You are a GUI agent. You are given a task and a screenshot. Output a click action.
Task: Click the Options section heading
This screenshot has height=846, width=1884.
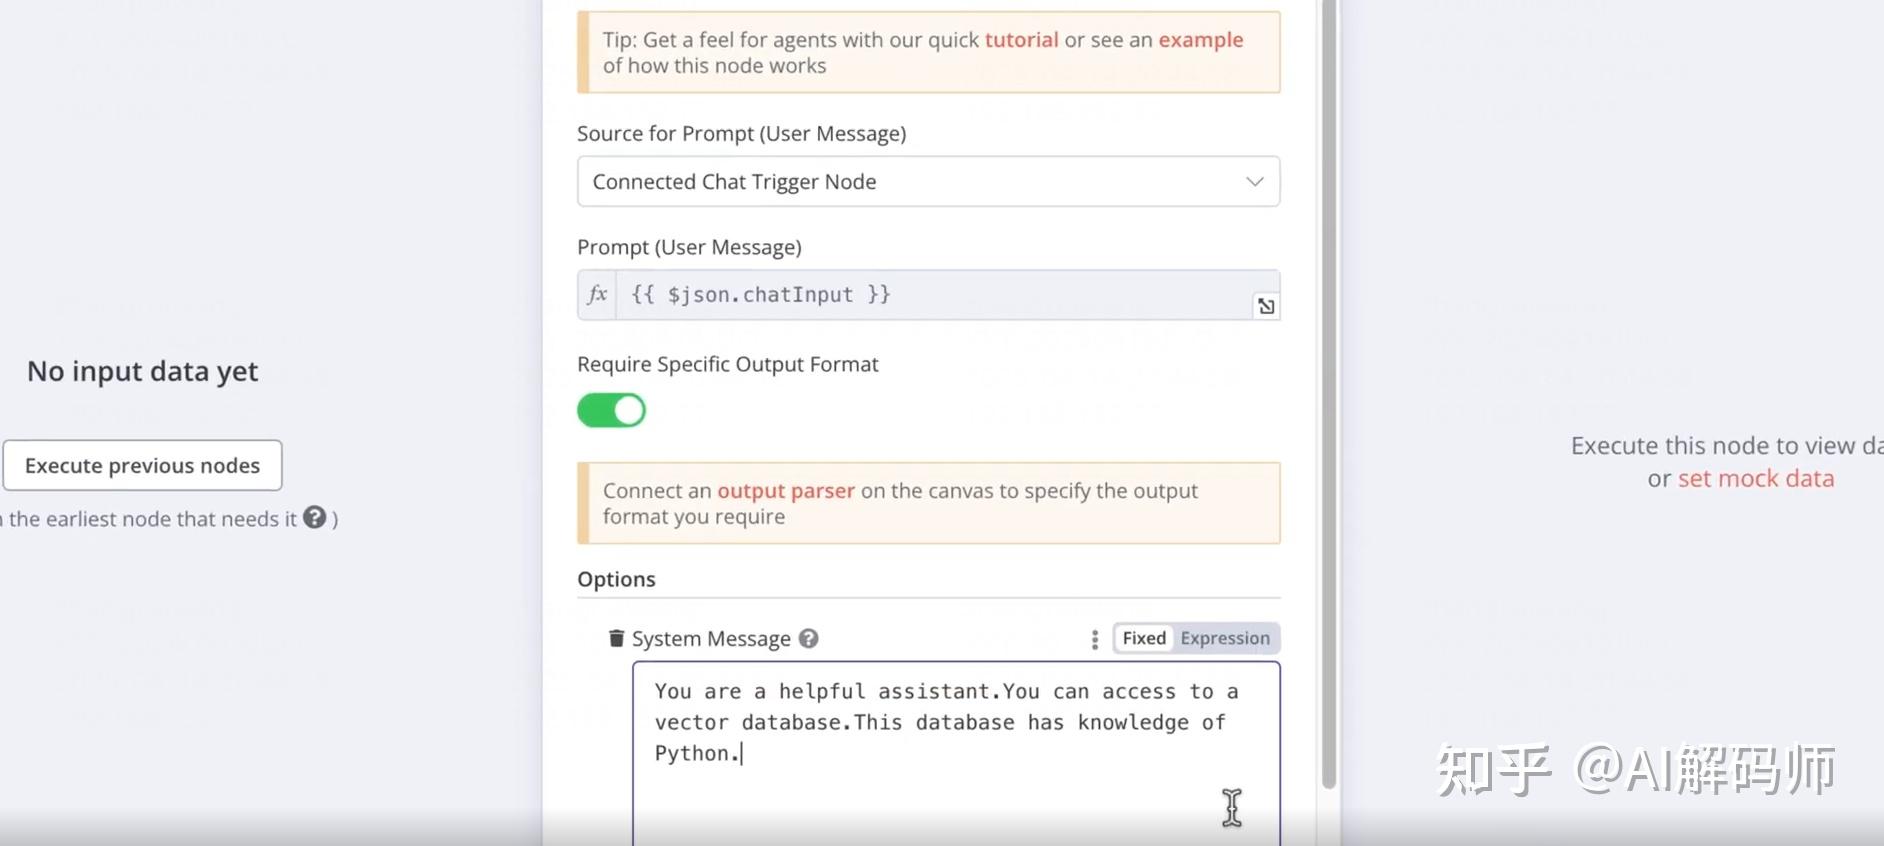pos(616,580)
